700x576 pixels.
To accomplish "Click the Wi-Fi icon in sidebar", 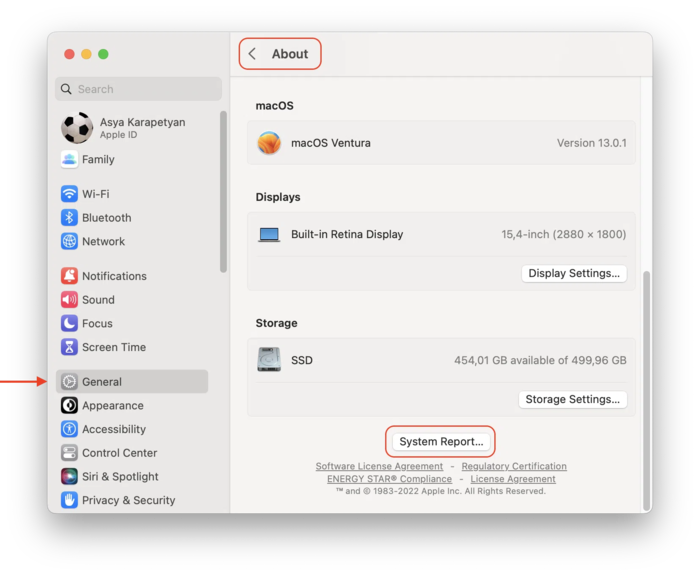I will point(69,194).
